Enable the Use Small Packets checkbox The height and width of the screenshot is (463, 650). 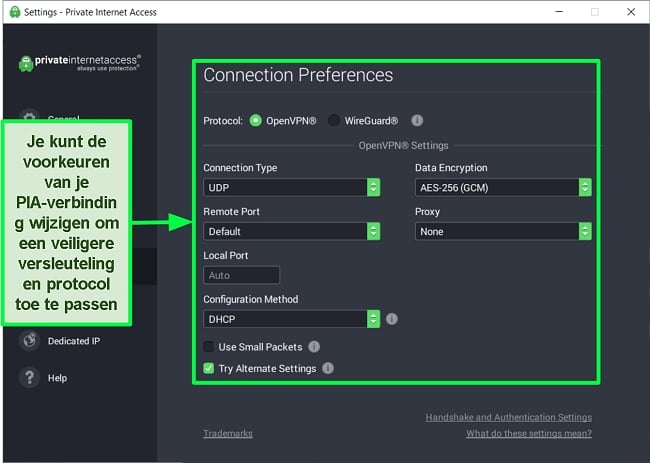[209, 347]
